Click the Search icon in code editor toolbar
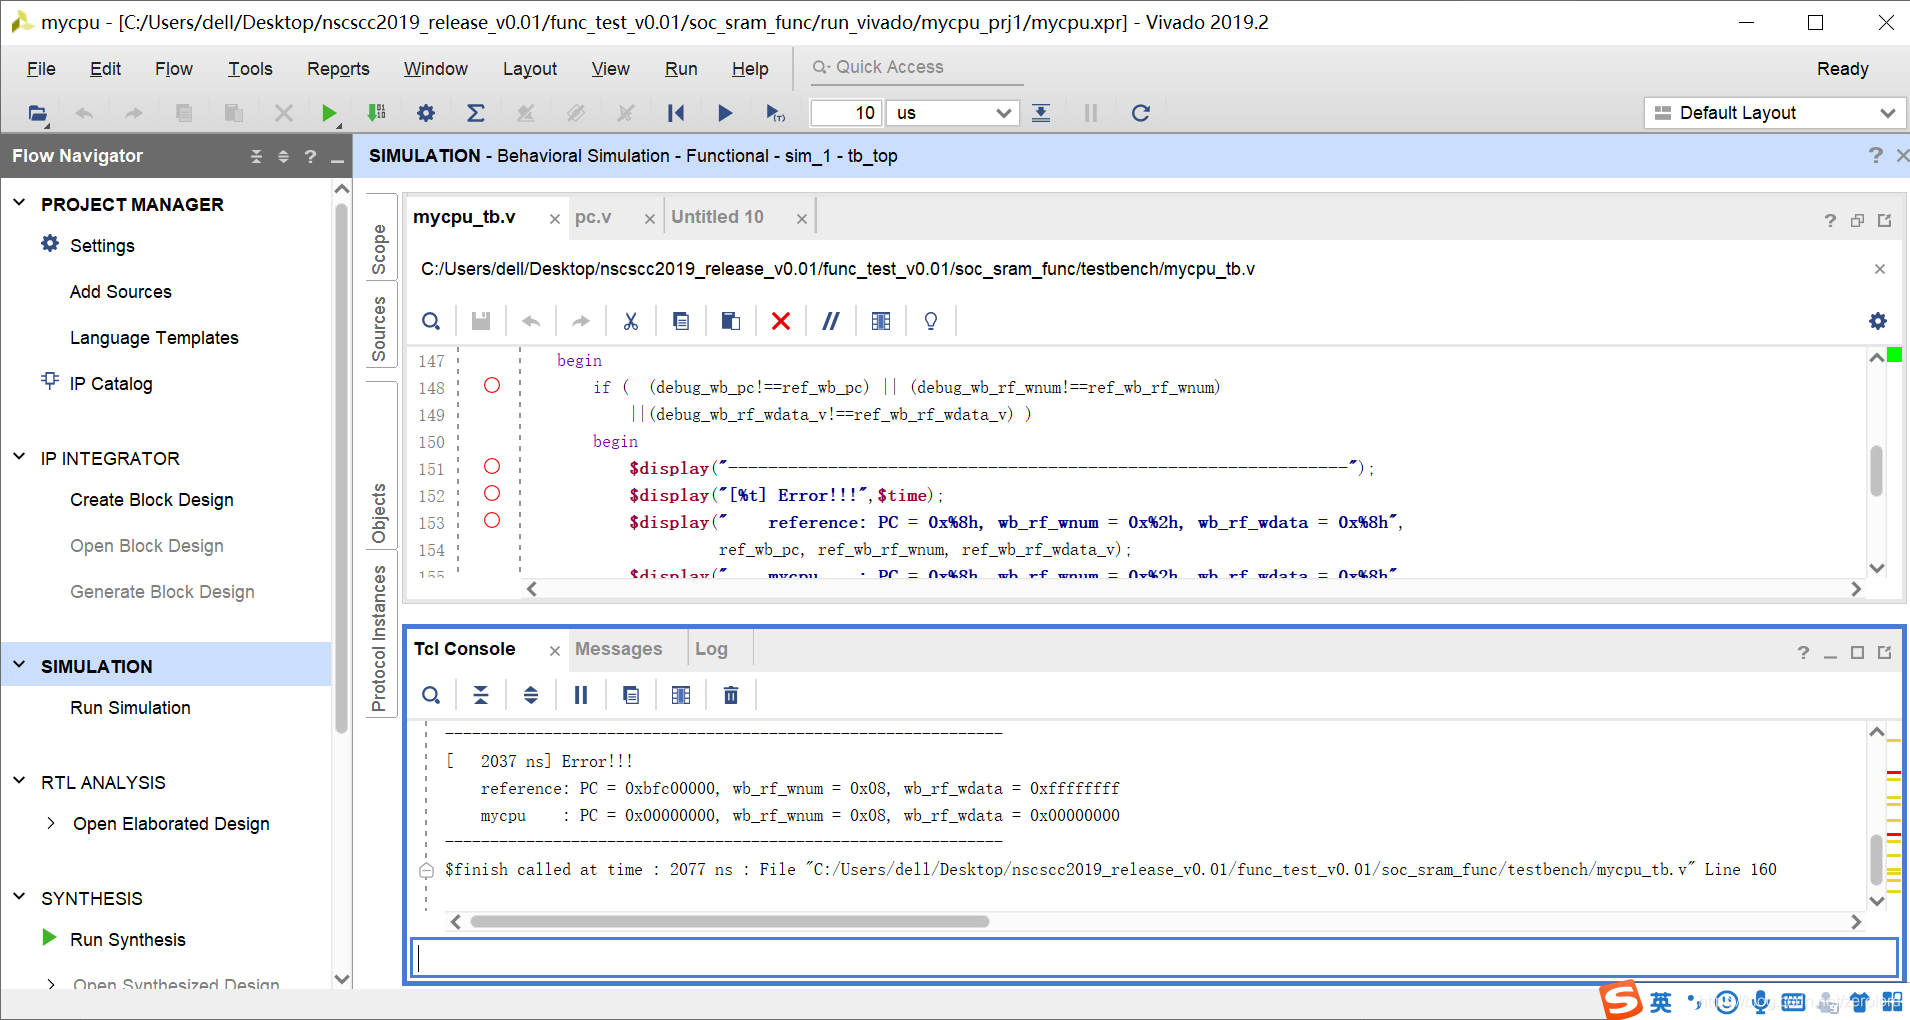Viewport: 1910px width, 1020px height. (x=431, y=321)
